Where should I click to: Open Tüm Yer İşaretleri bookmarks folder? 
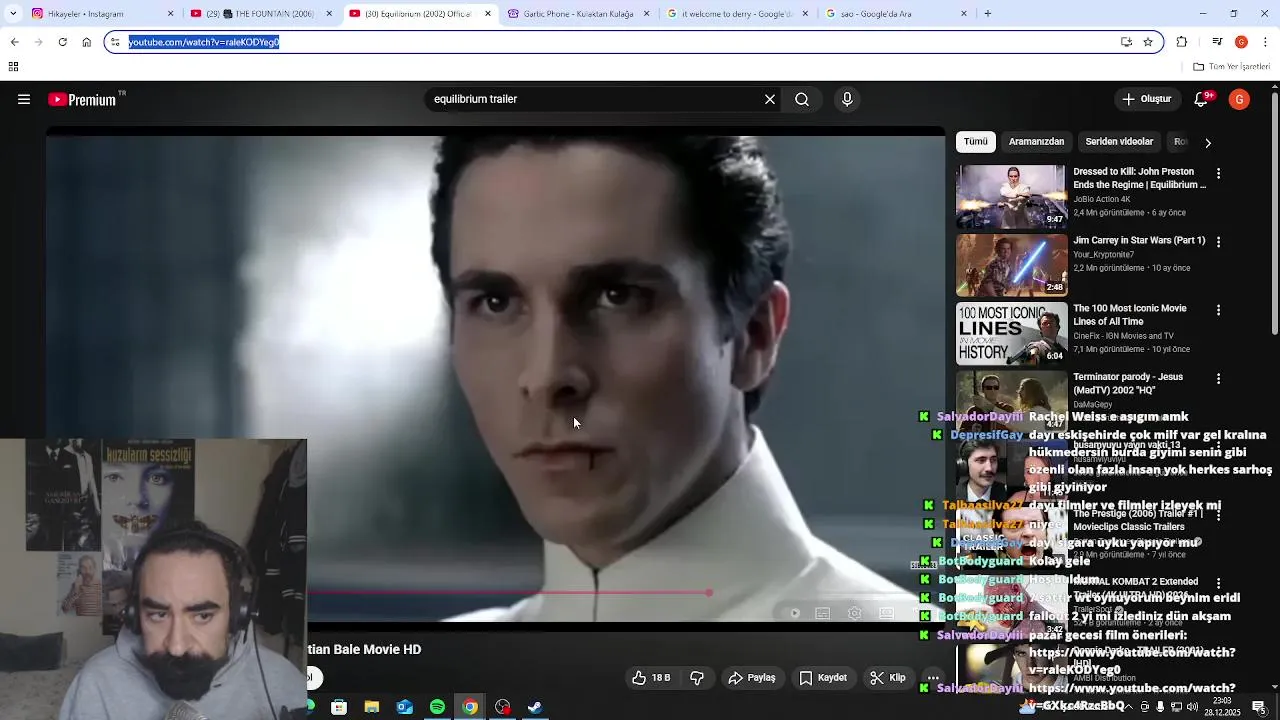pos(1232,67)
